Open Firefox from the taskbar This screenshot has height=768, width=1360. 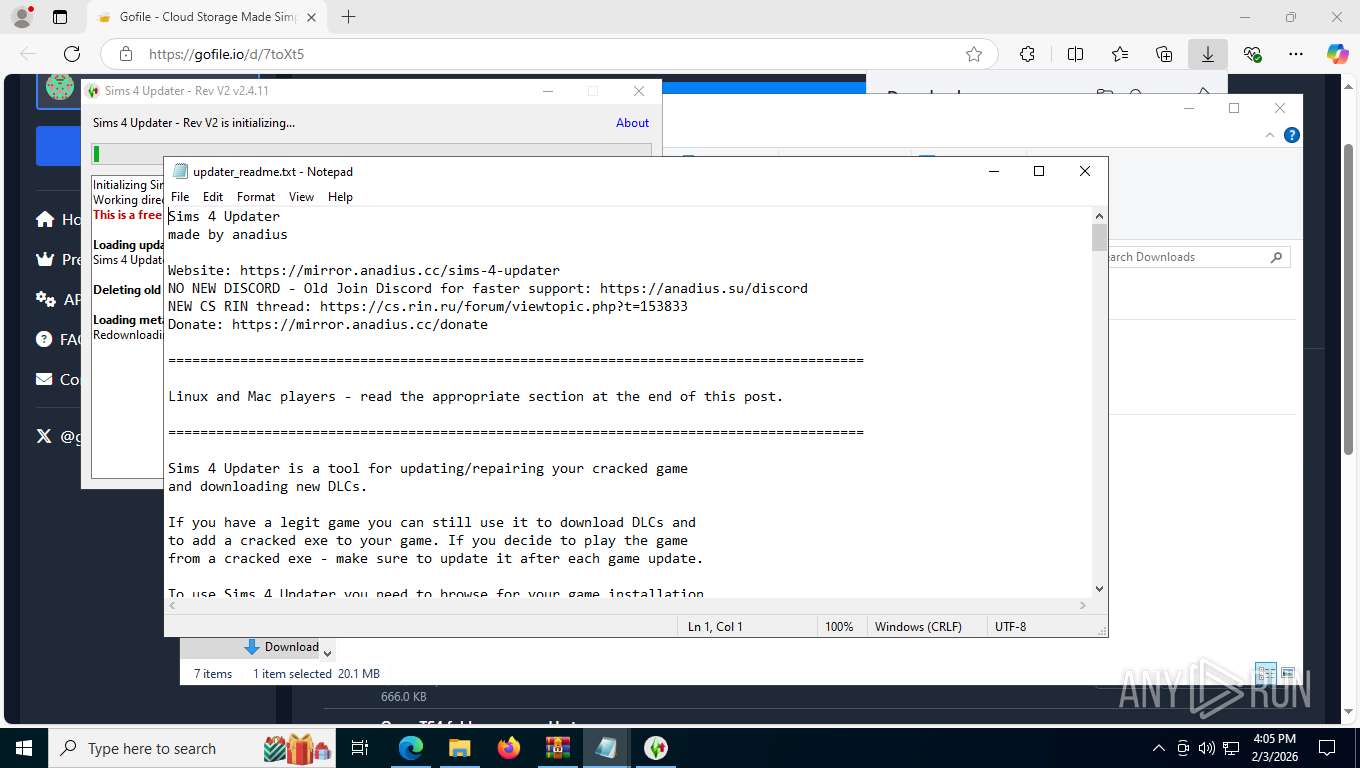coord(509,748)
